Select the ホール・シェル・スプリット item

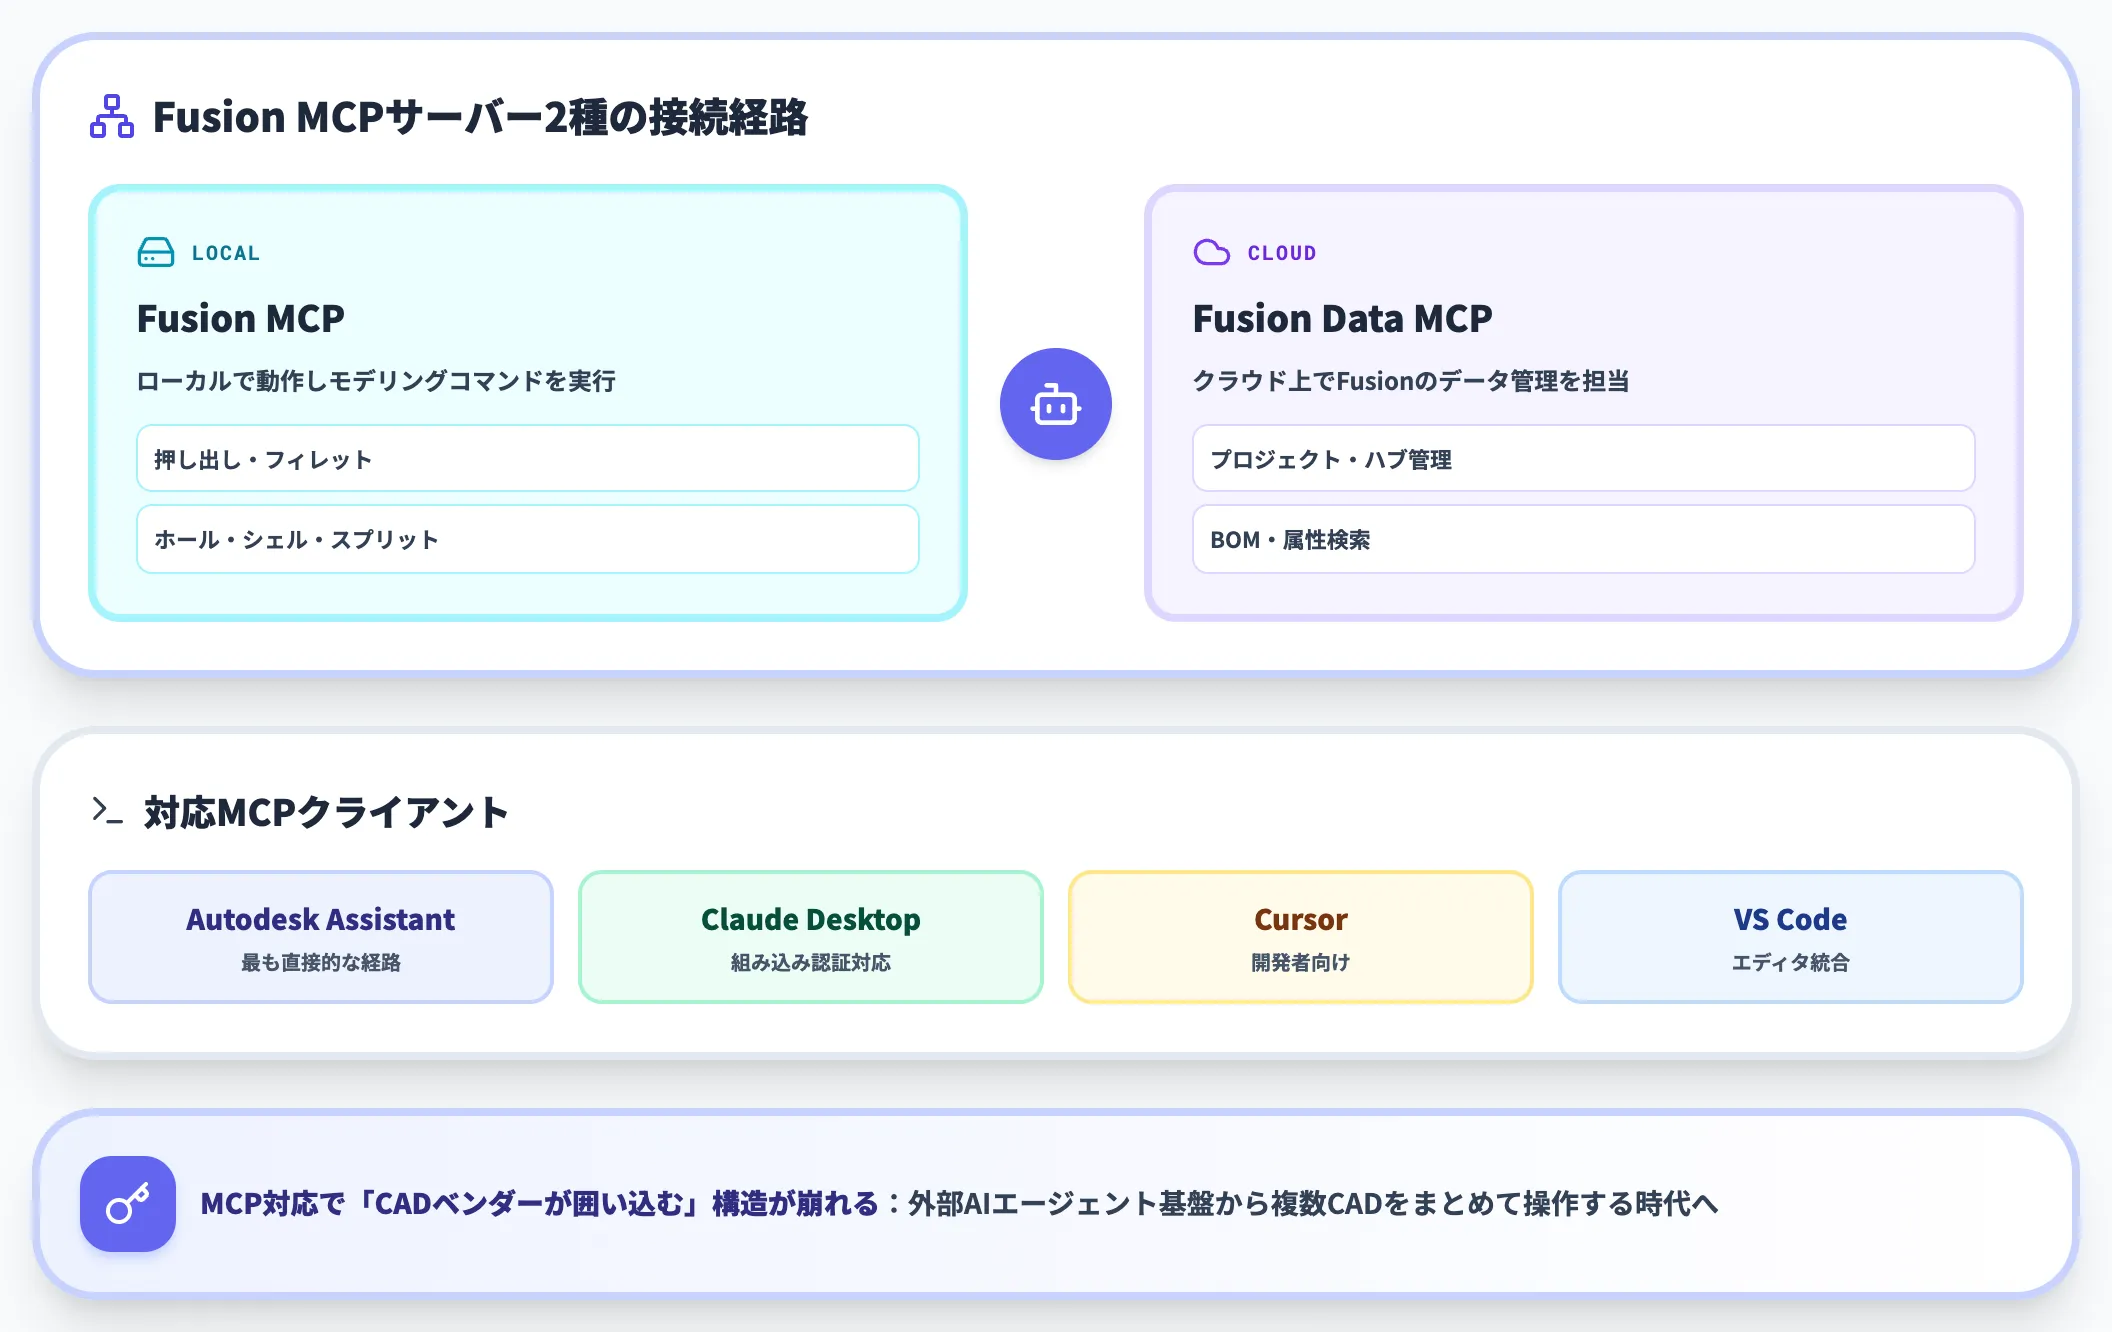click(528, 539)
